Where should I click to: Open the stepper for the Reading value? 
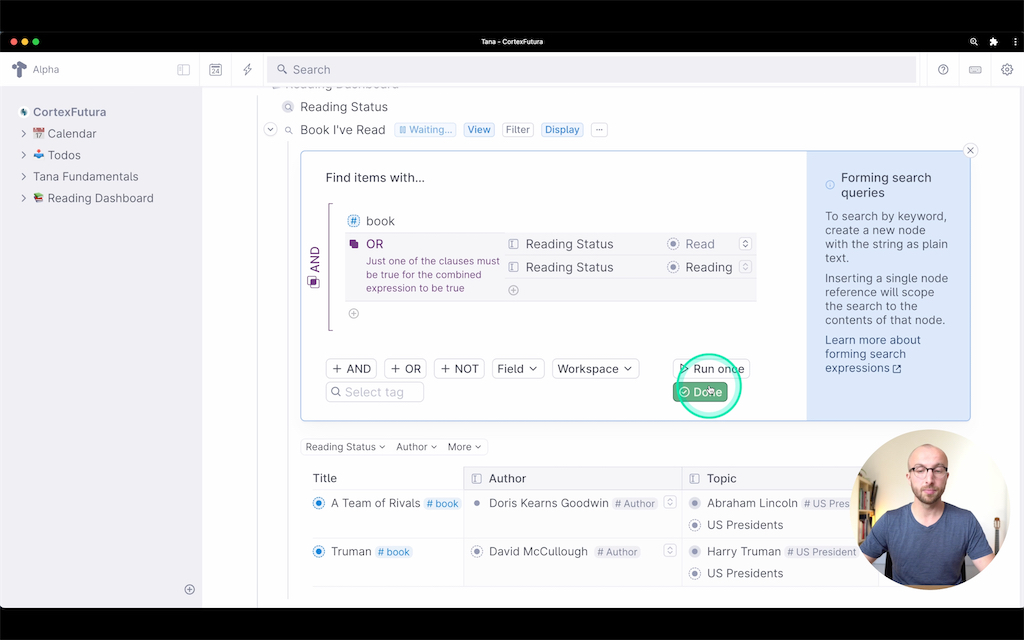coord(745,267)
